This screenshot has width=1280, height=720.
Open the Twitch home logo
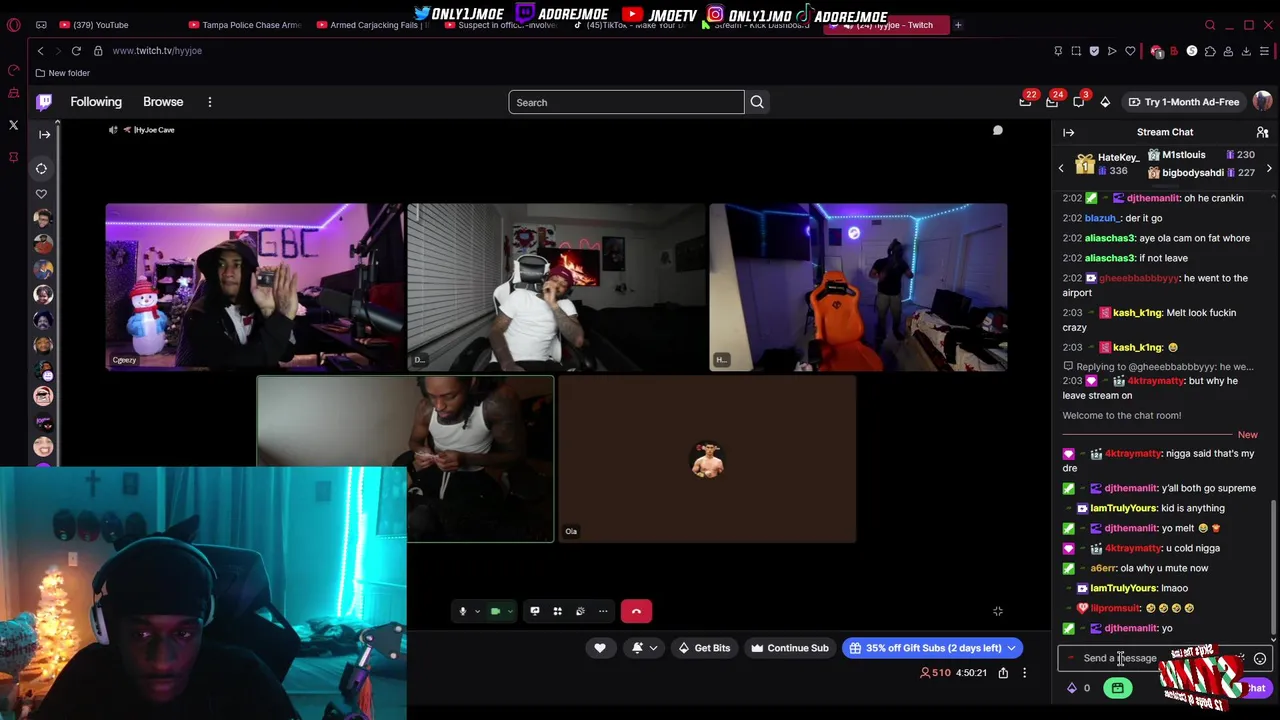coord(44,102)
